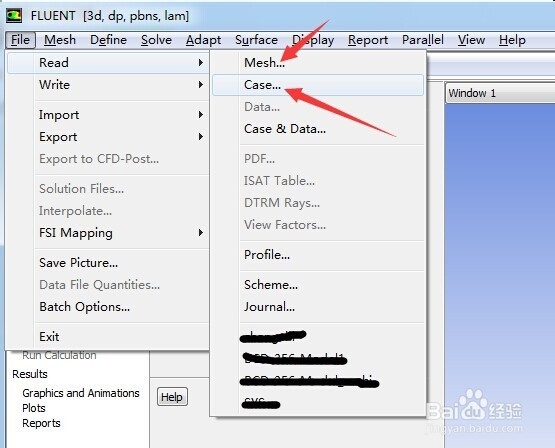Expand the Write submenu arrow
This screenshot has height=448, width=555.
(201, 85)
